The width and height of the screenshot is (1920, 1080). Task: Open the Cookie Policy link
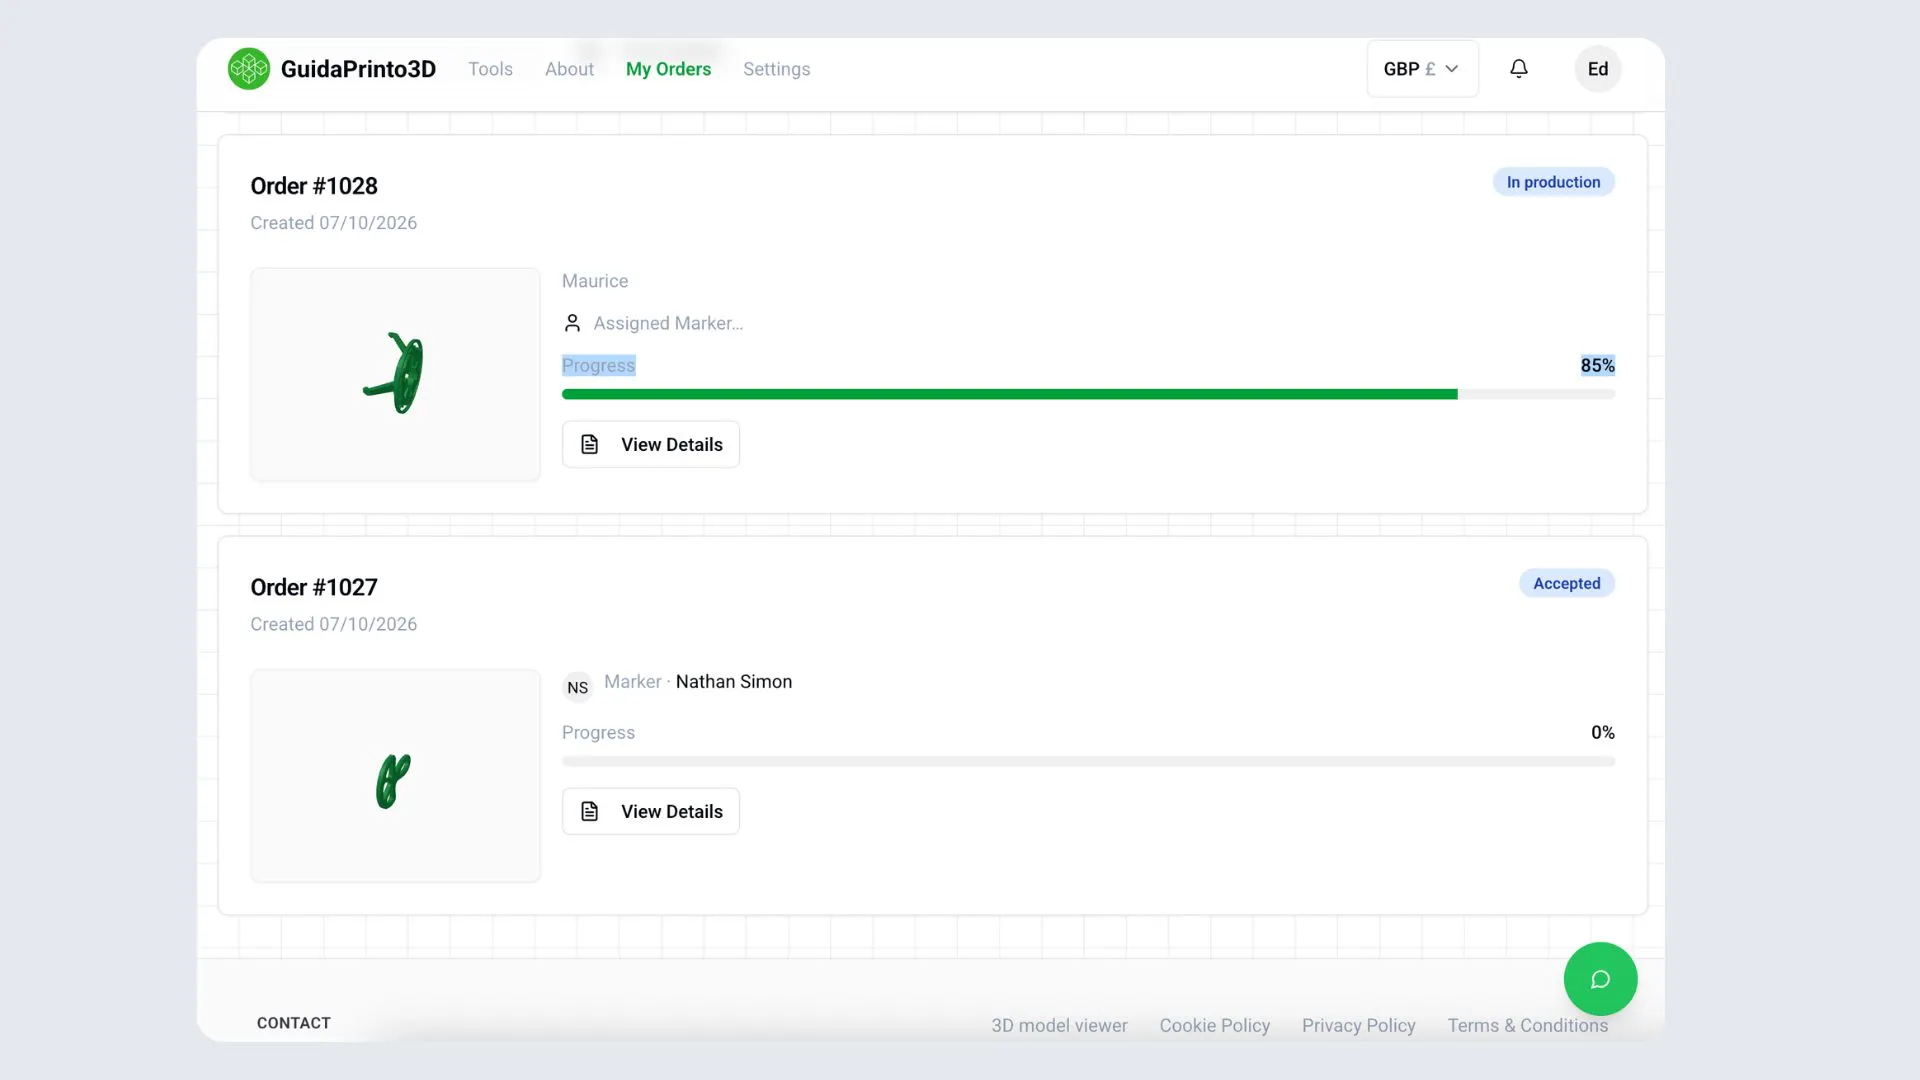coord(1214,1025)
